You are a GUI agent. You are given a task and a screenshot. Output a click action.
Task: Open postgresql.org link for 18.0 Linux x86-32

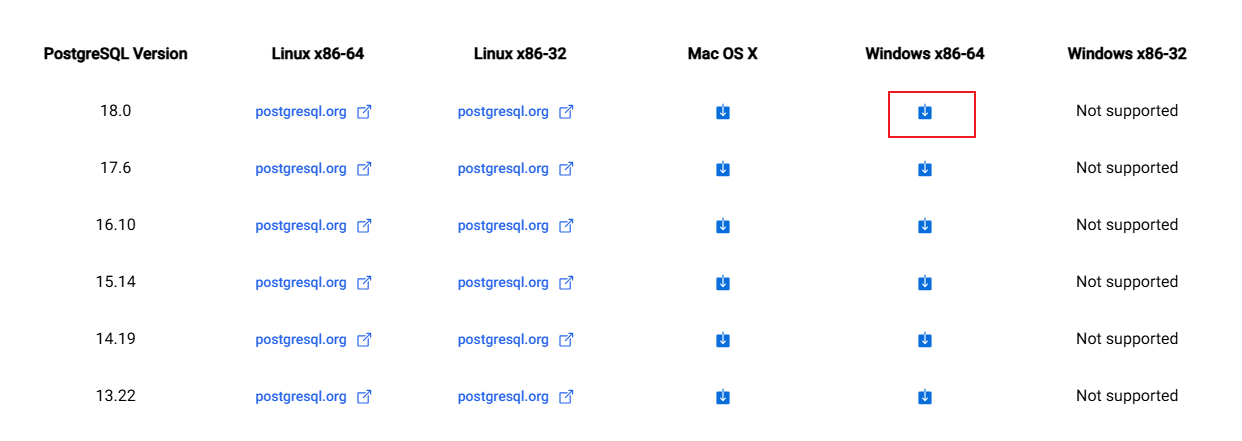tap(503, 112)
